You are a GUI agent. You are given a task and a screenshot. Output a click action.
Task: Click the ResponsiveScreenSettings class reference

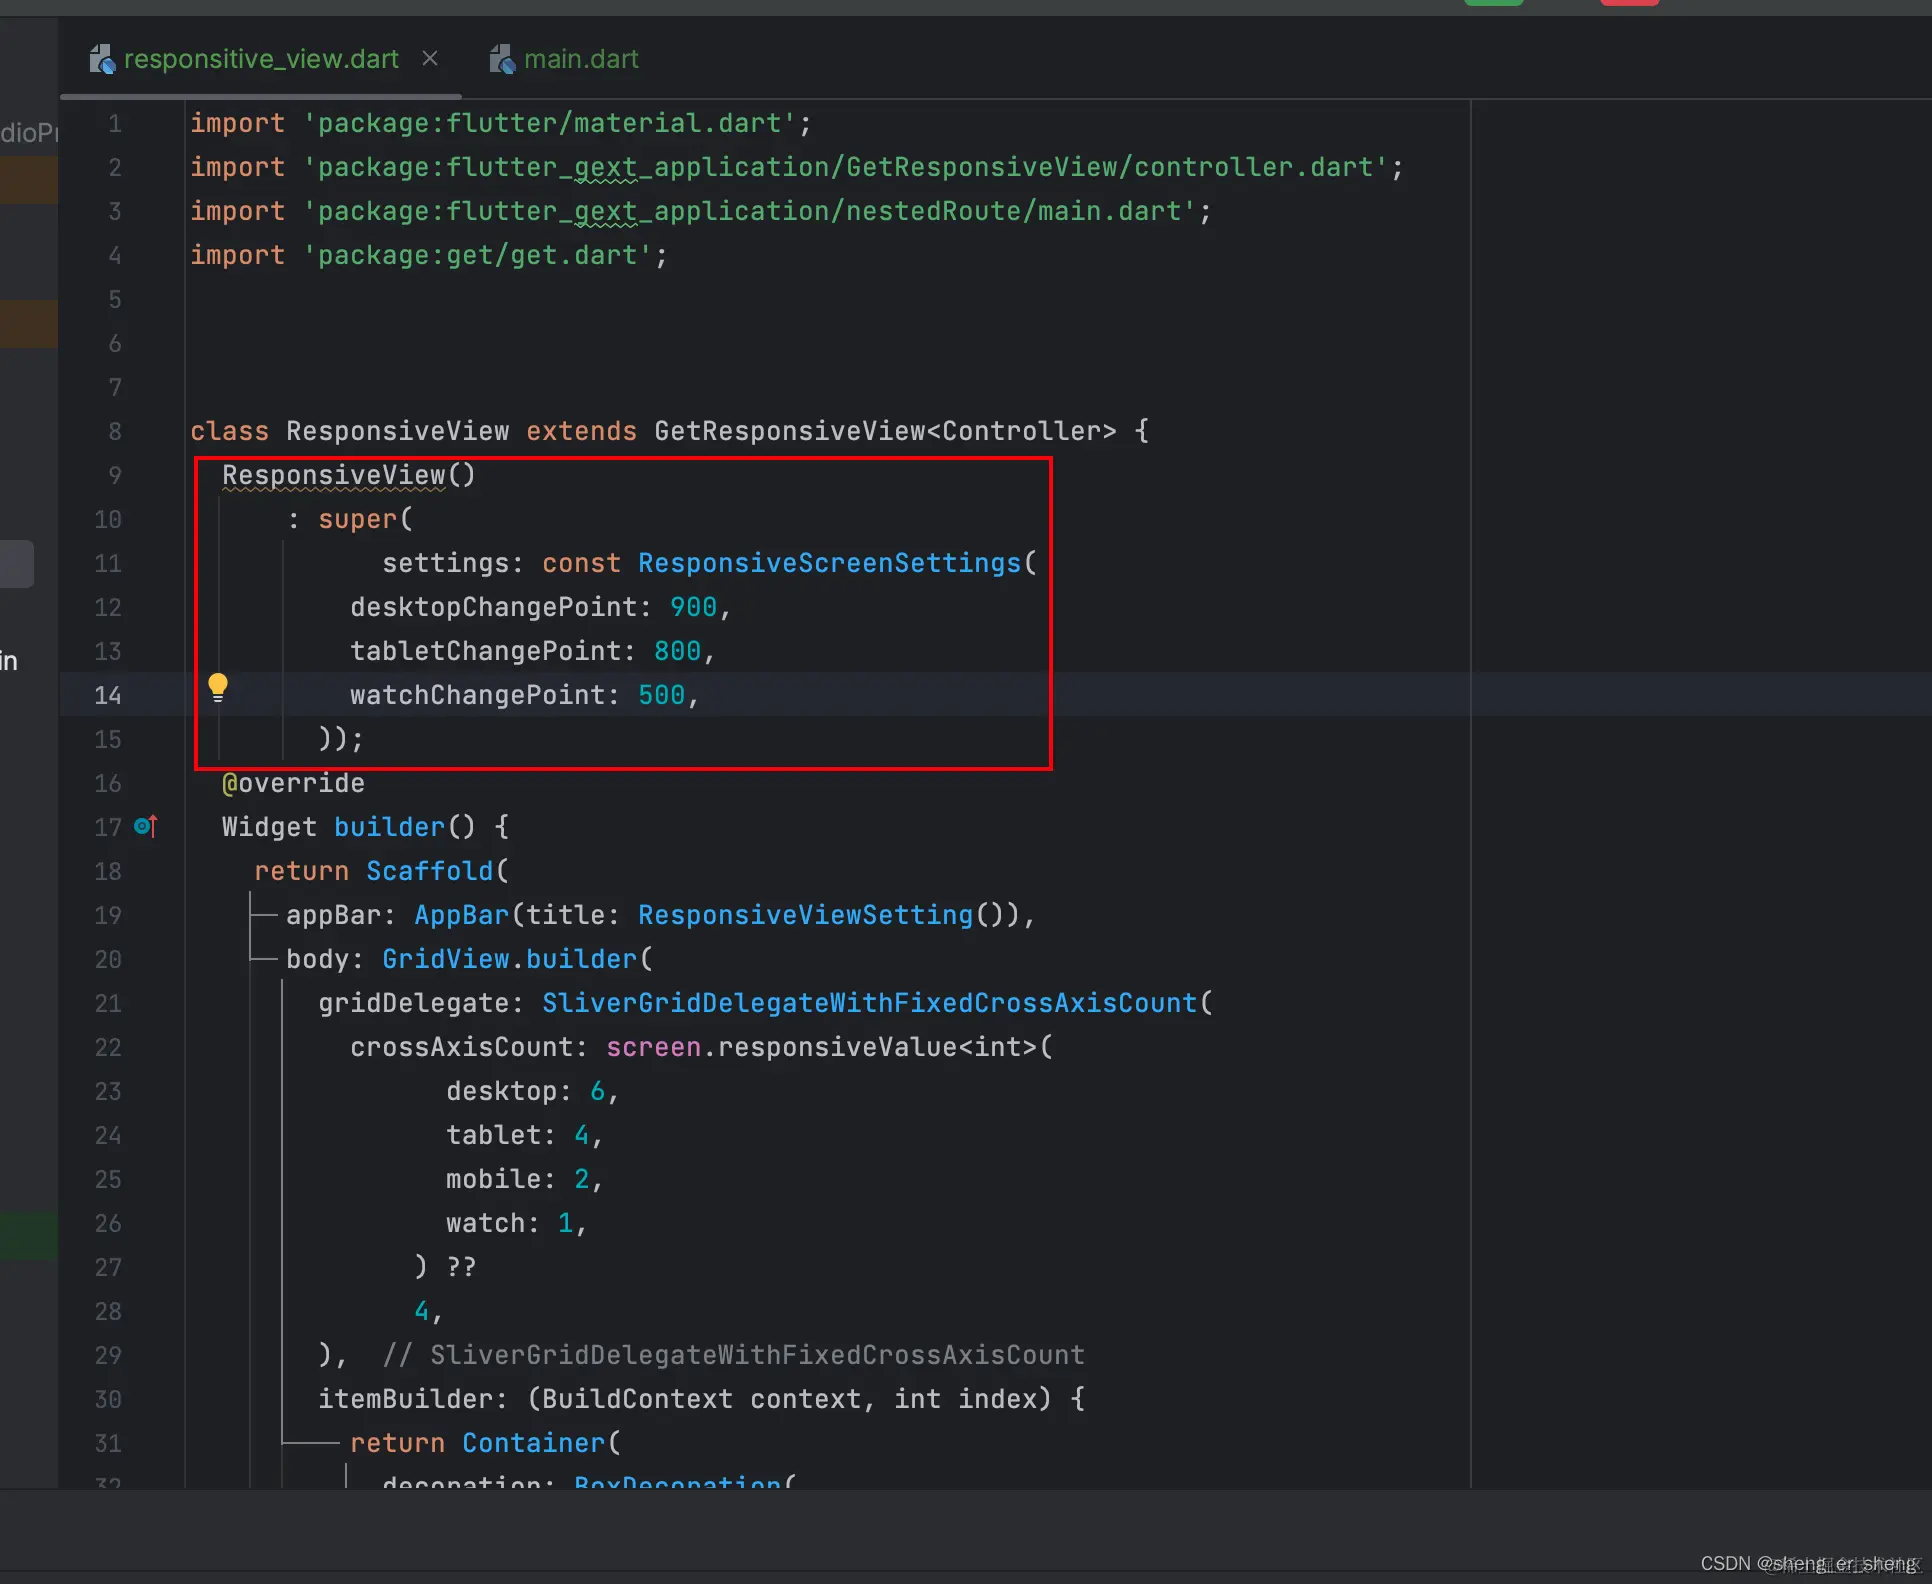coord(829,563)
